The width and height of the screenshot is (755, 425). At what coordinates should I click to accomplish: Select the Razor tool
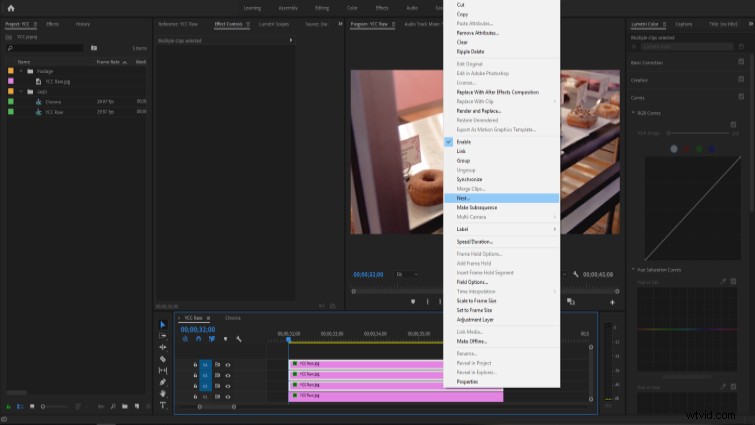[163, 359]
